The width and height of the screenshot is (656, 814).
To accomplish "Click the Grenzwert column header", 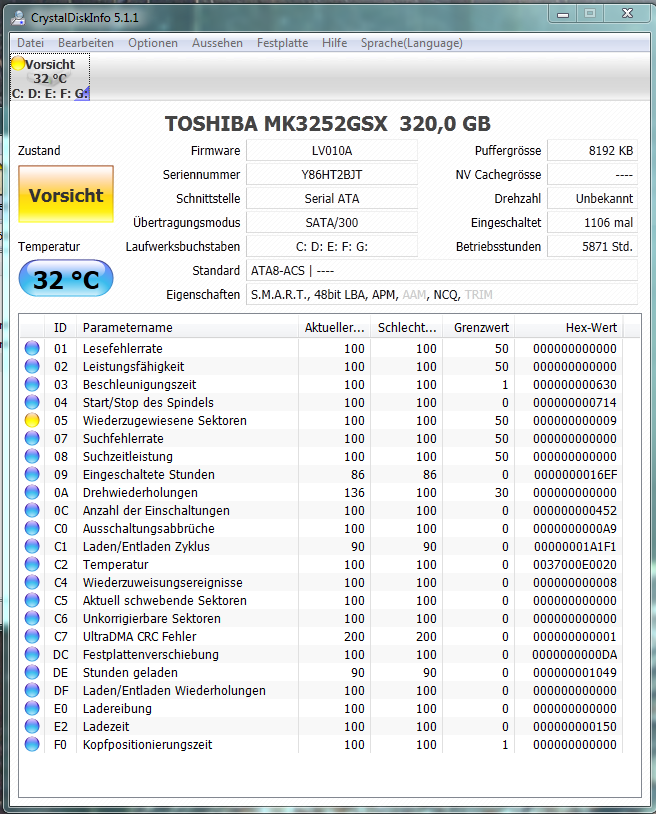I will coord(479,327).
